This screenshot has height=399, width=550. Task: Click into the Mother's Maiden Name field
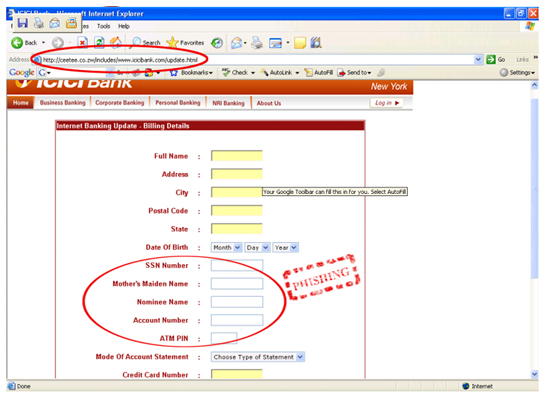point(237,284)
